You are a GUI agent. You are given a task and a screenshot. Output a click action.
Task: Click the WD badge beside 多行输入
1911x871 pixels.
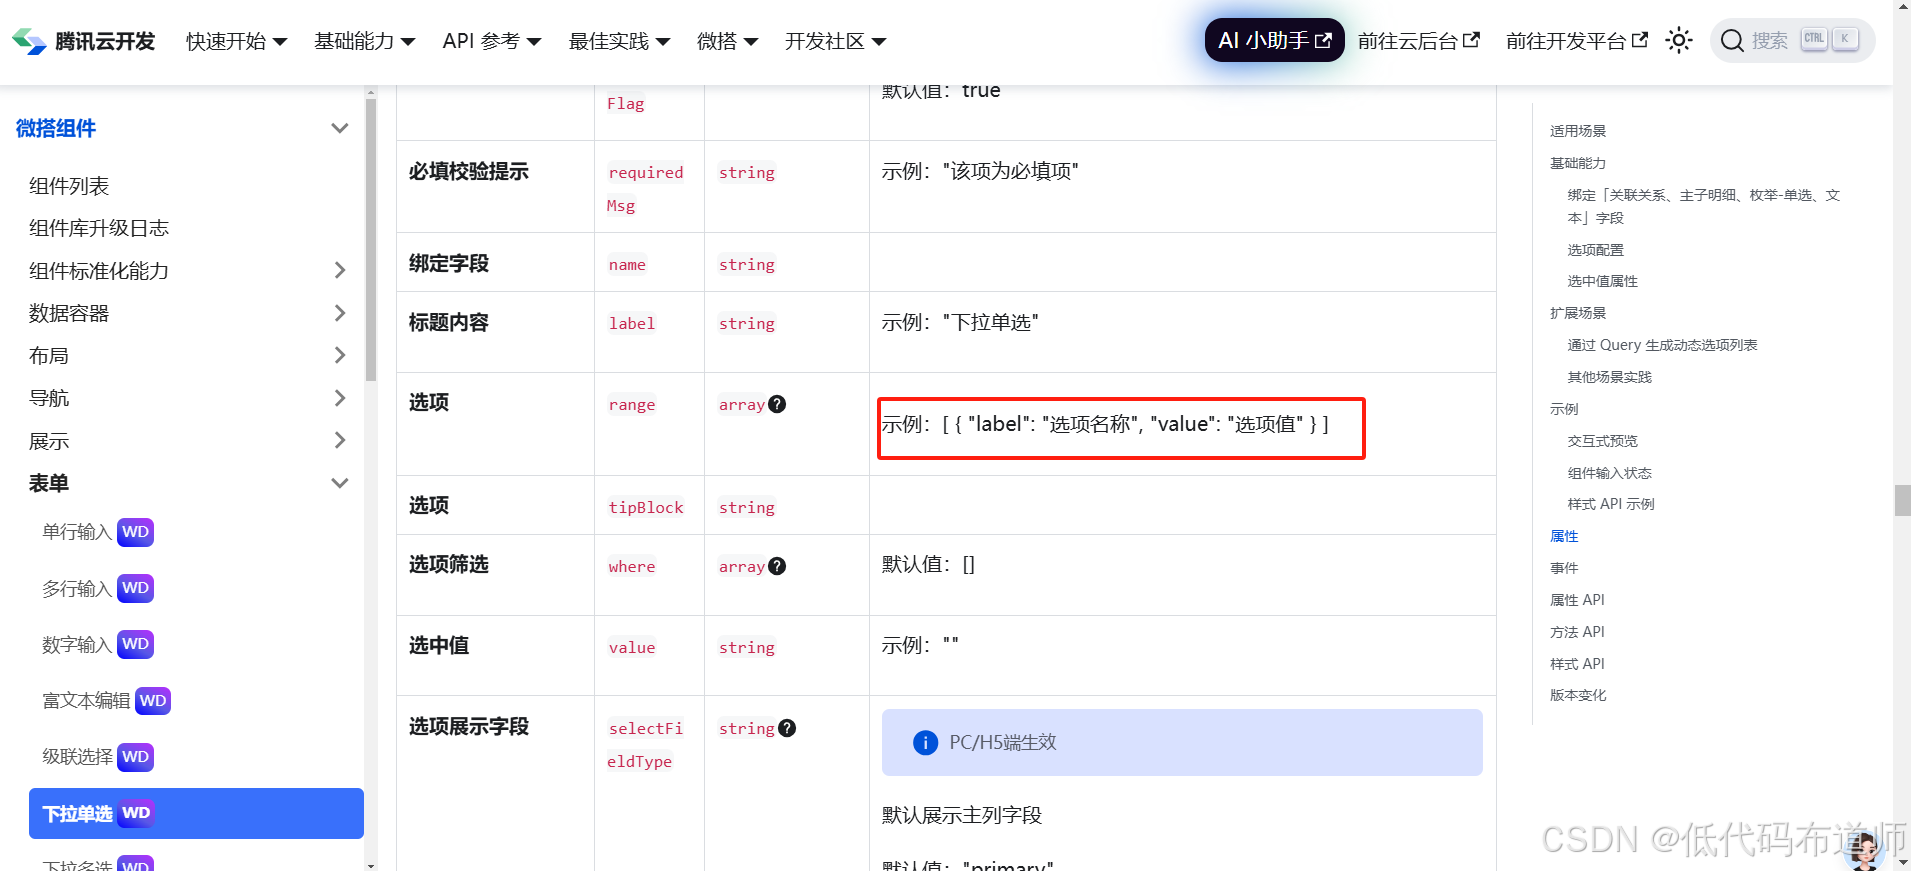[135, 588]
